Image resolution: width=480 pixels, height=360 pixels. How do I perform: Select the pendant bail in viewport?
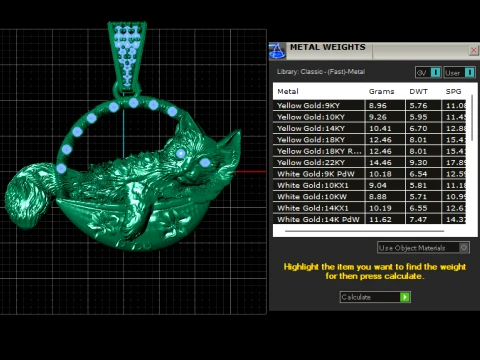127,57
